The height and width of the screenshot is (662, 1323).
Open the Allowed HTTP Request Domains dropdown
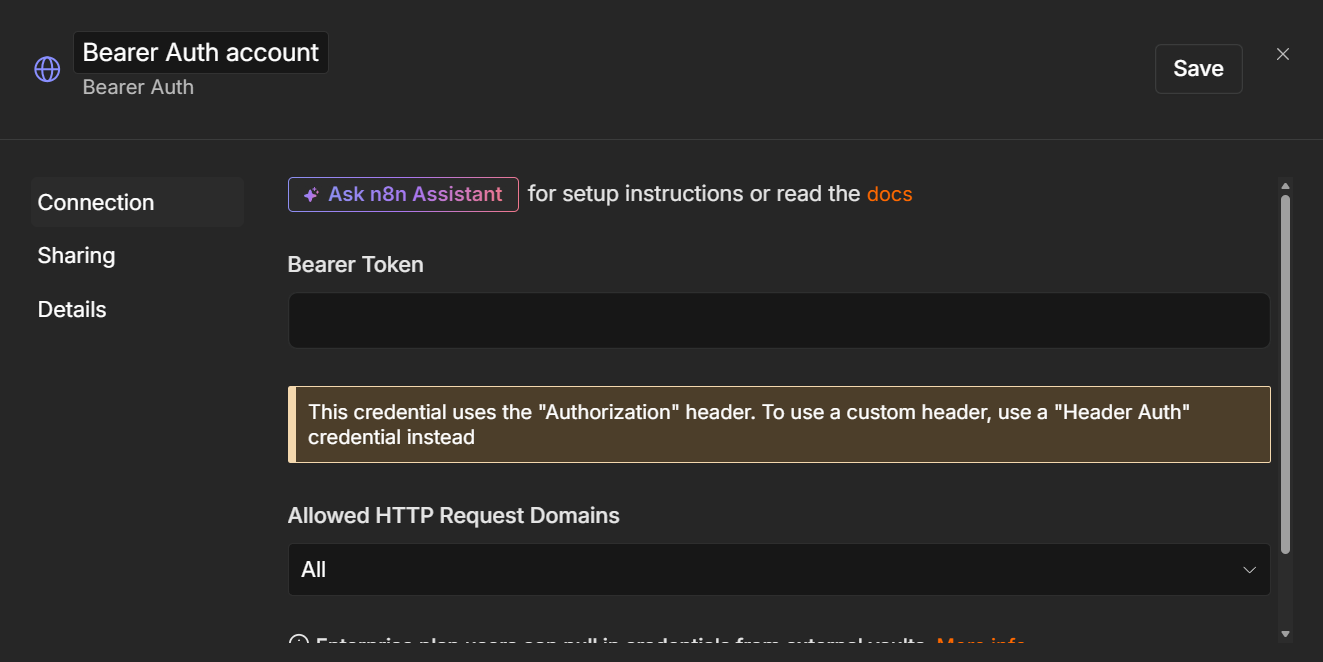779,570
